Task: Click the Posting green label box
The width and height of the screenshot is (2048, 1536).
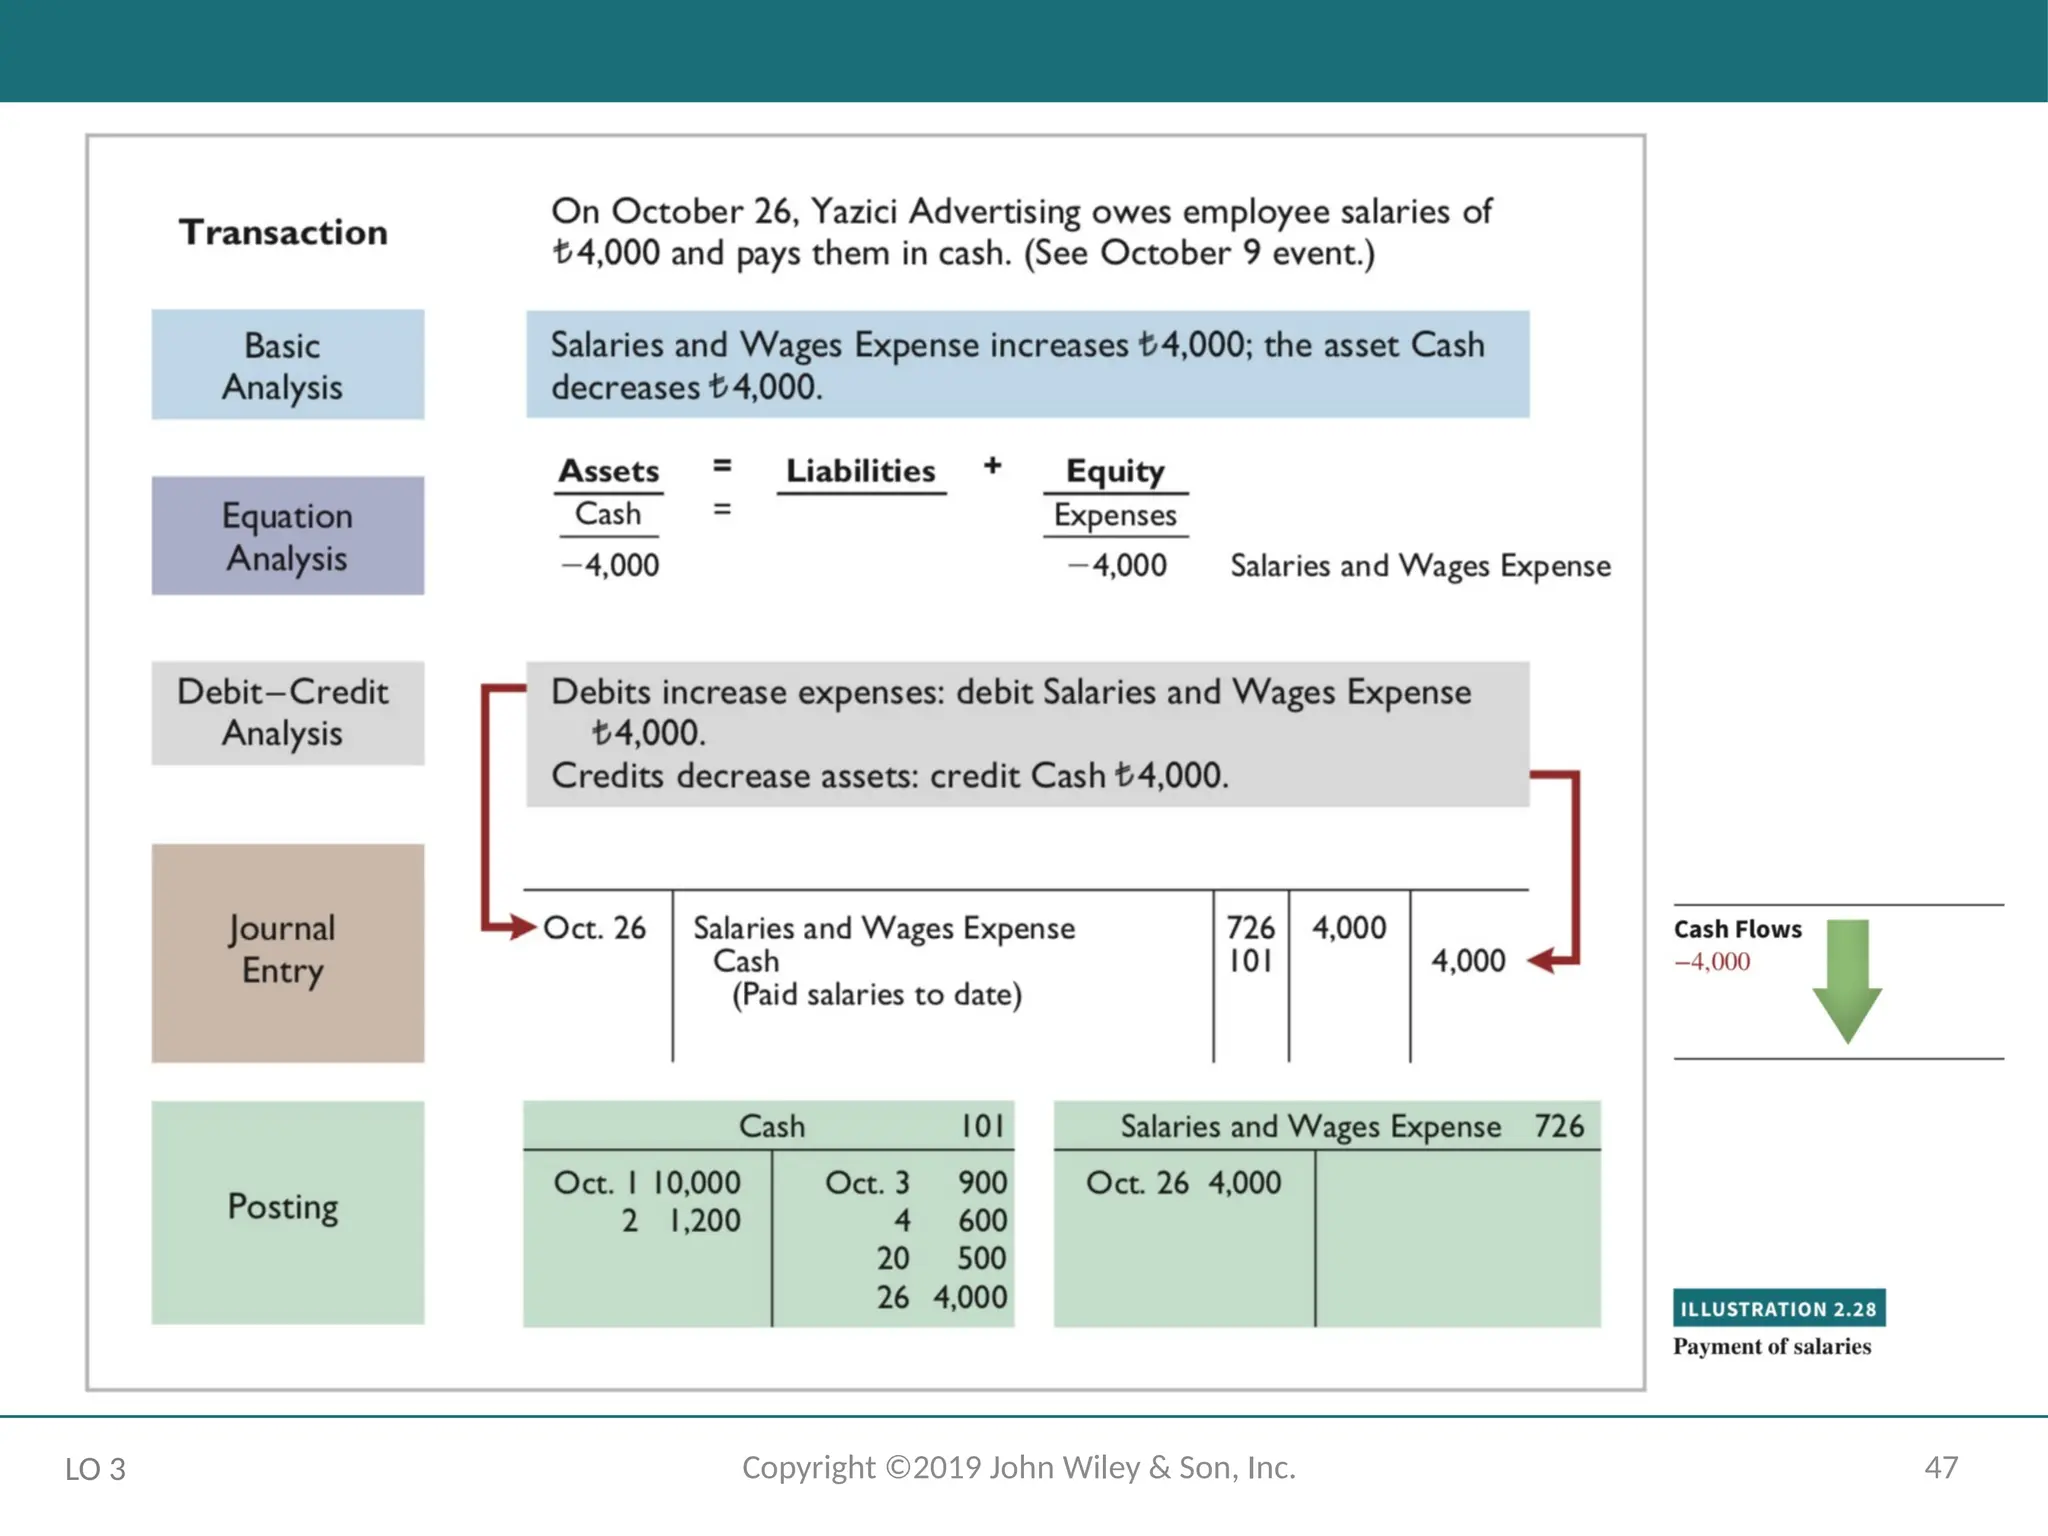Action: [x=287, y=1211]
